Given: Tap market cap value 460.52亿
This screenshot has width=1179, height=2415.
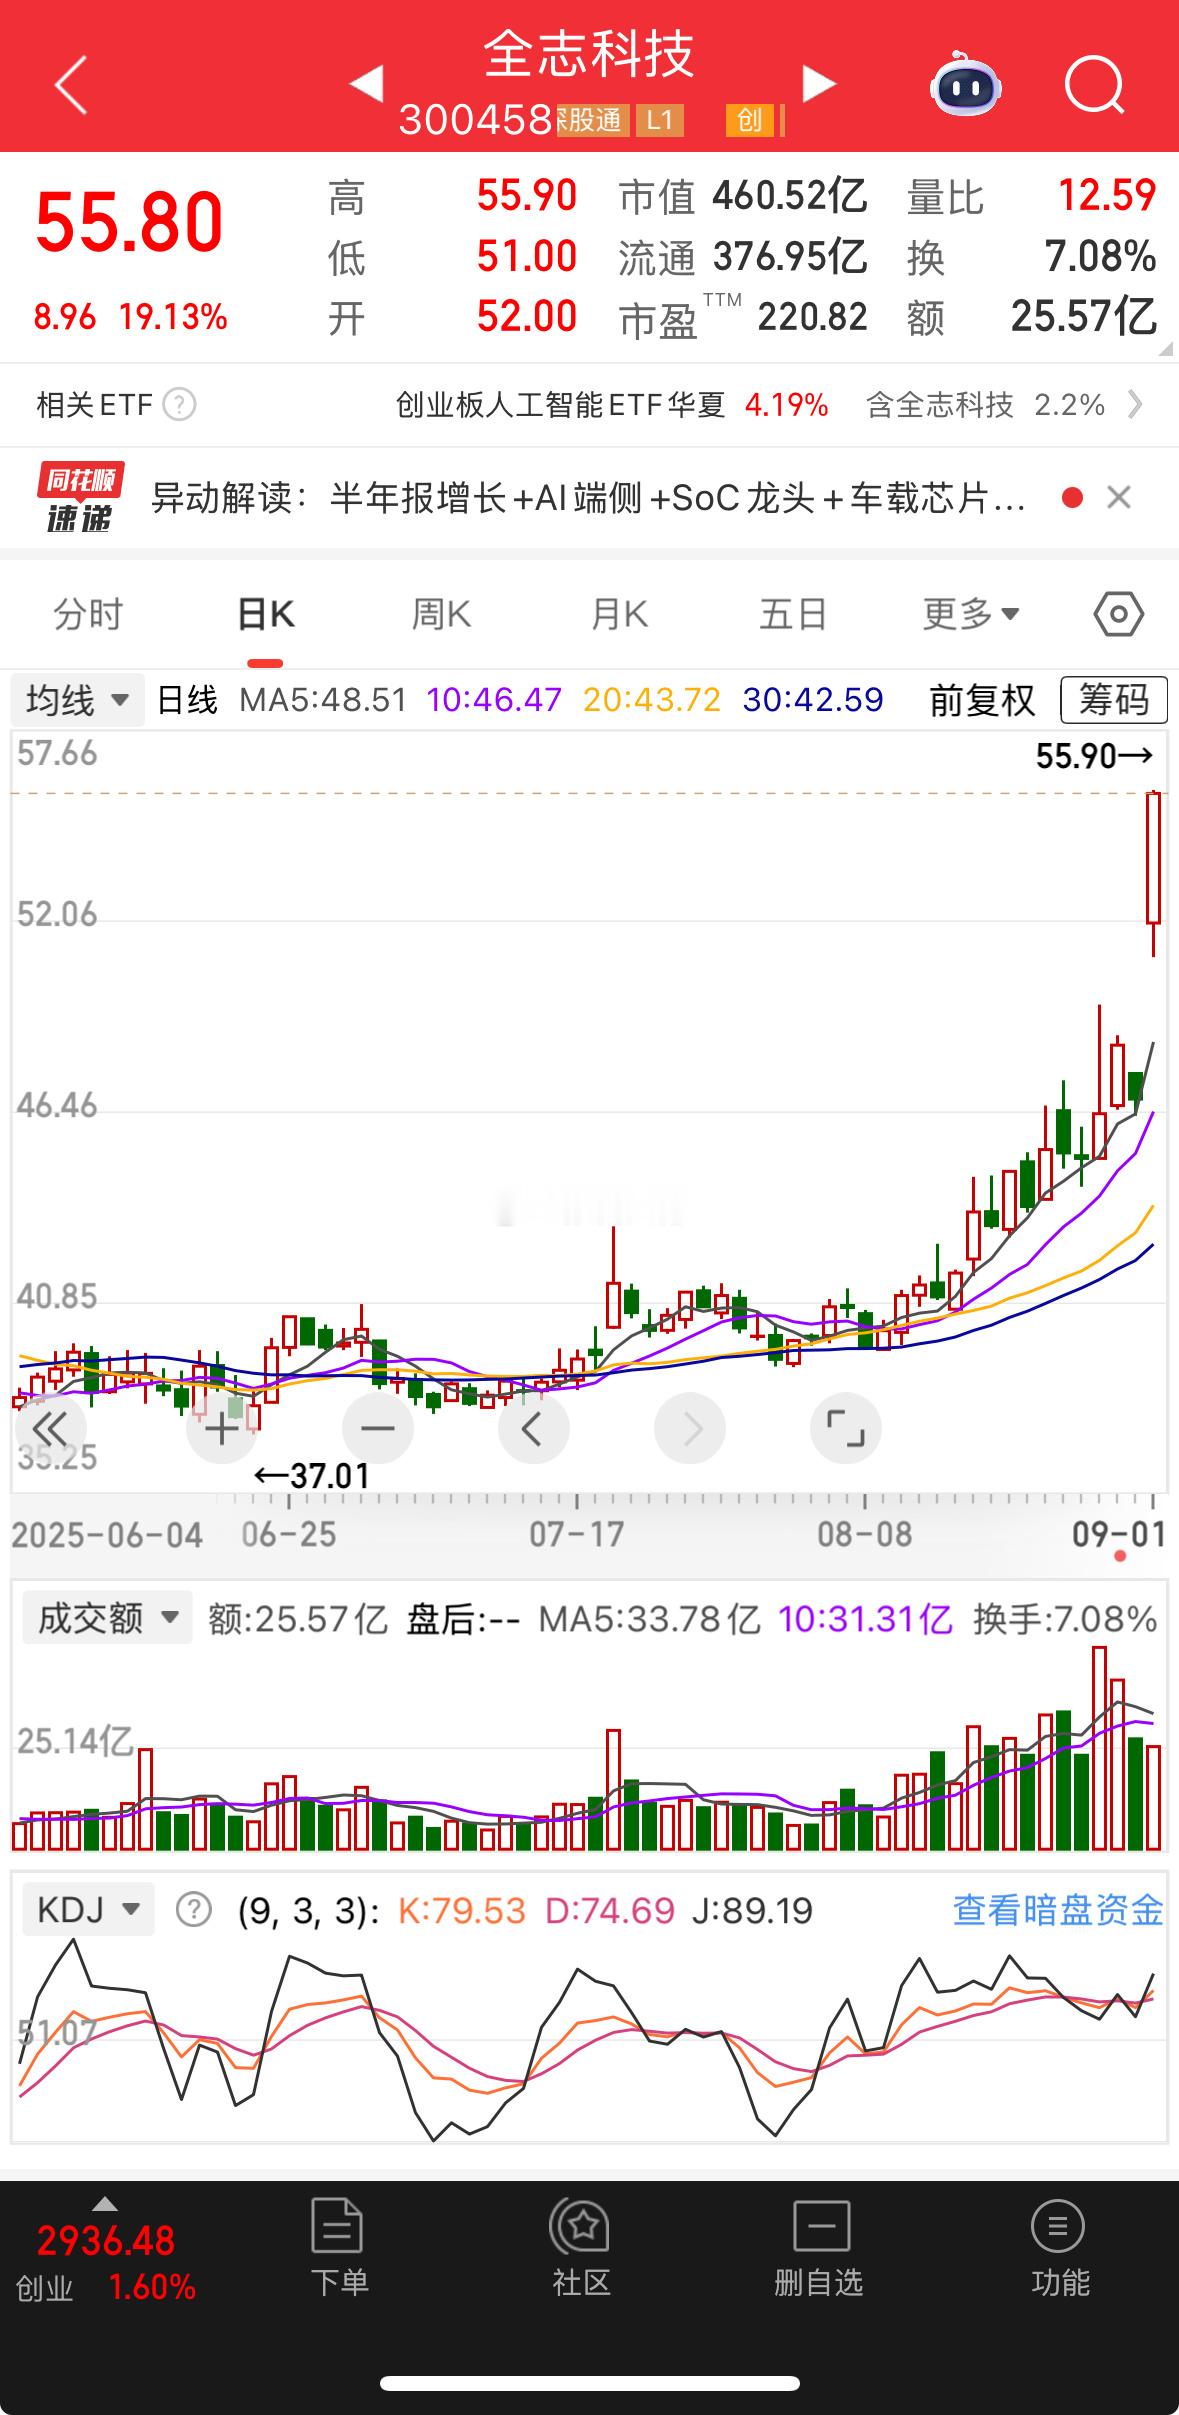Looking at the screenshot, I should (790, 196).
